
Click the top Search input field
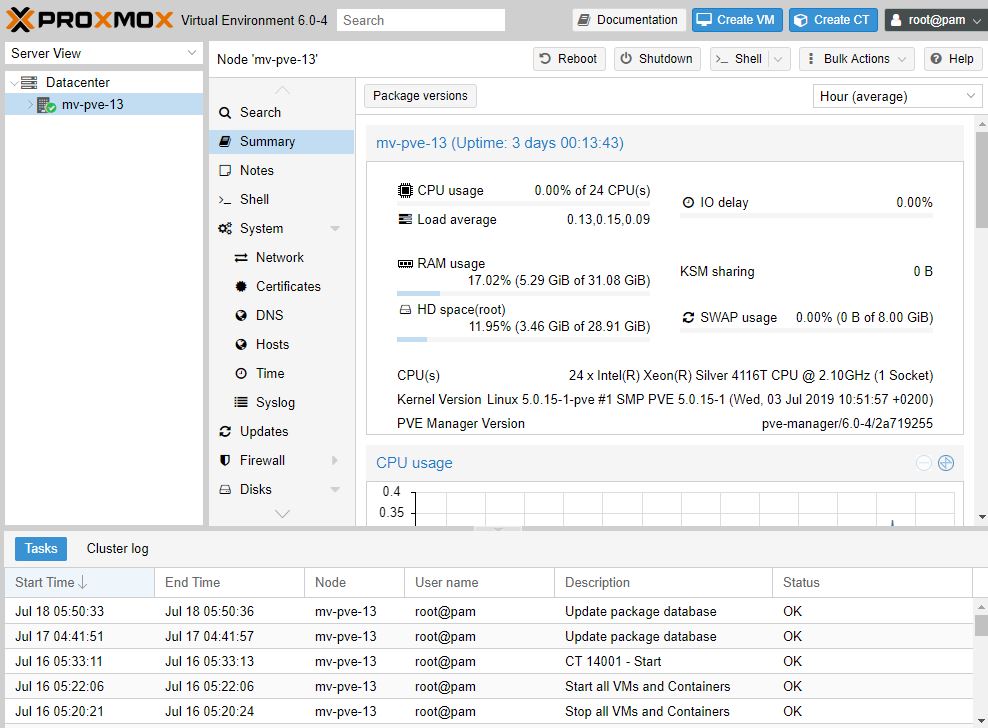pos(420,20)
